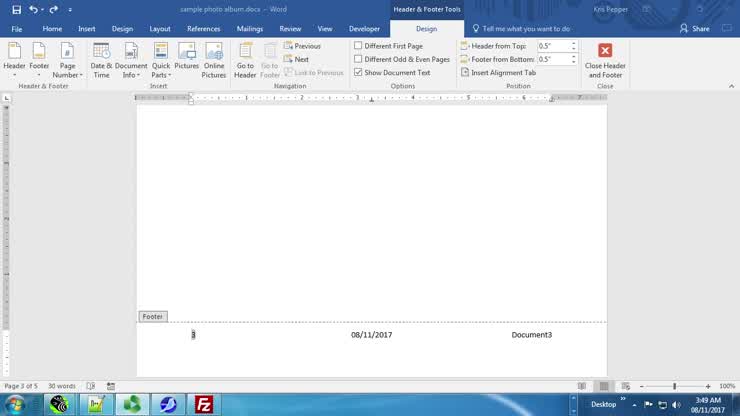
Task: Insert Pictures into footer
Action: pyautogui.click(x=186, y=56)
